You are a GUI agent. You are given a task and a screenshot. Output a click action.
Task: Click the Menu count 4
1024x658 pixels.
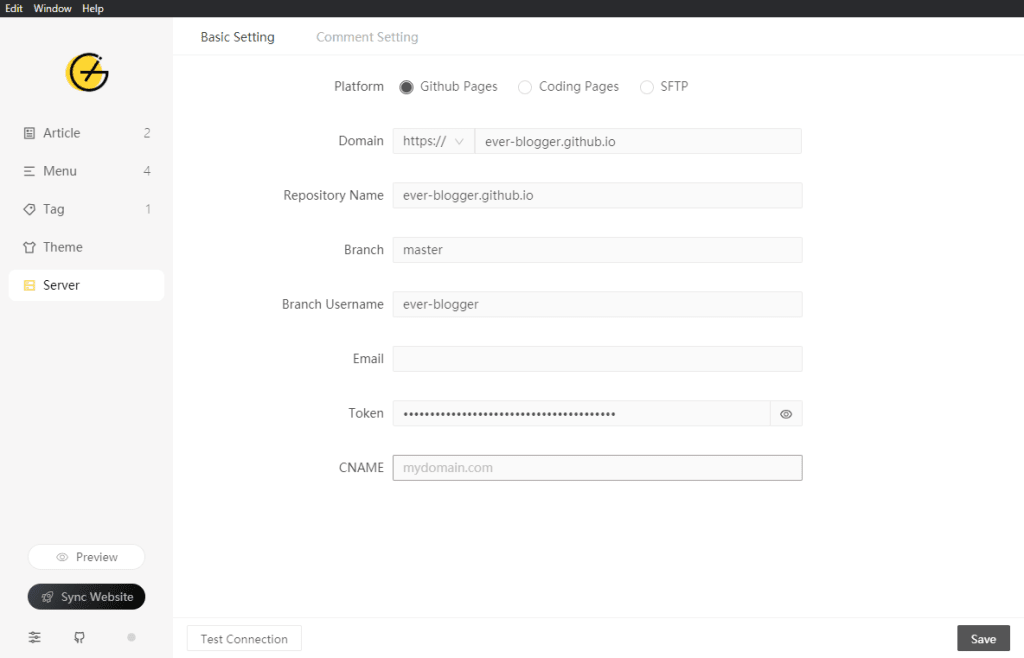pos(147,171)
